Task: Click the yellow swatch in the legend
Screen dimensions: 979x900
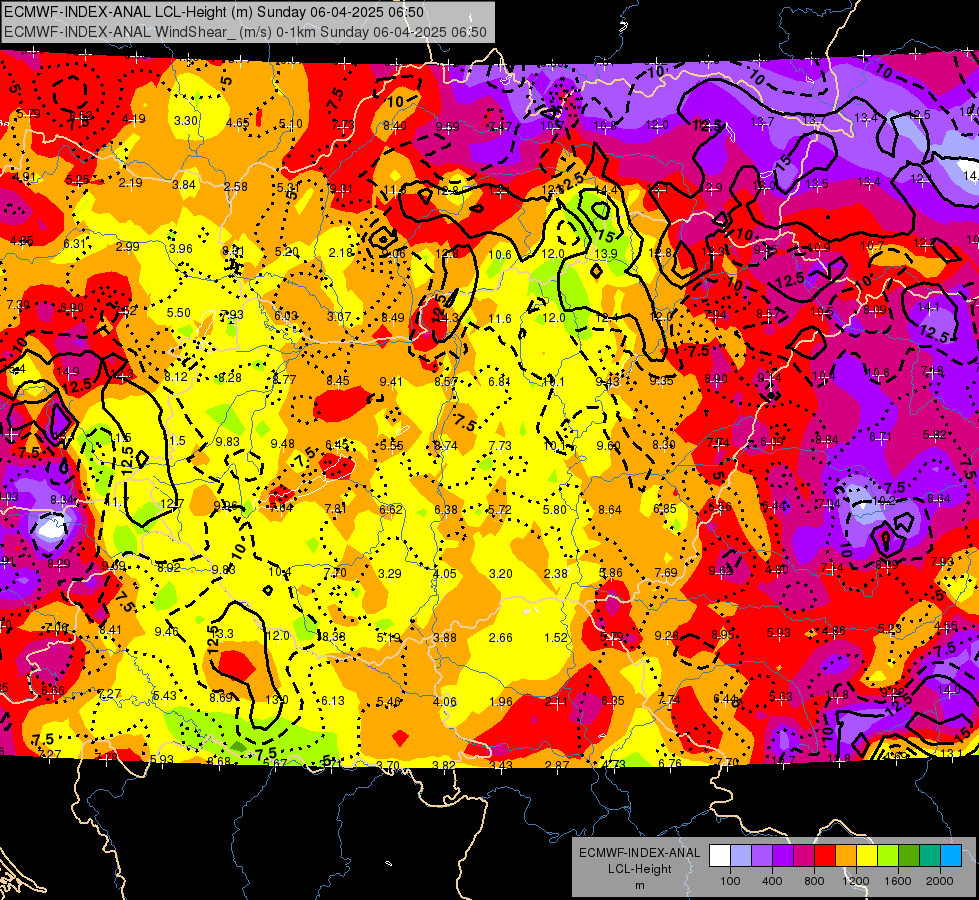Action: tap(867, 856)
